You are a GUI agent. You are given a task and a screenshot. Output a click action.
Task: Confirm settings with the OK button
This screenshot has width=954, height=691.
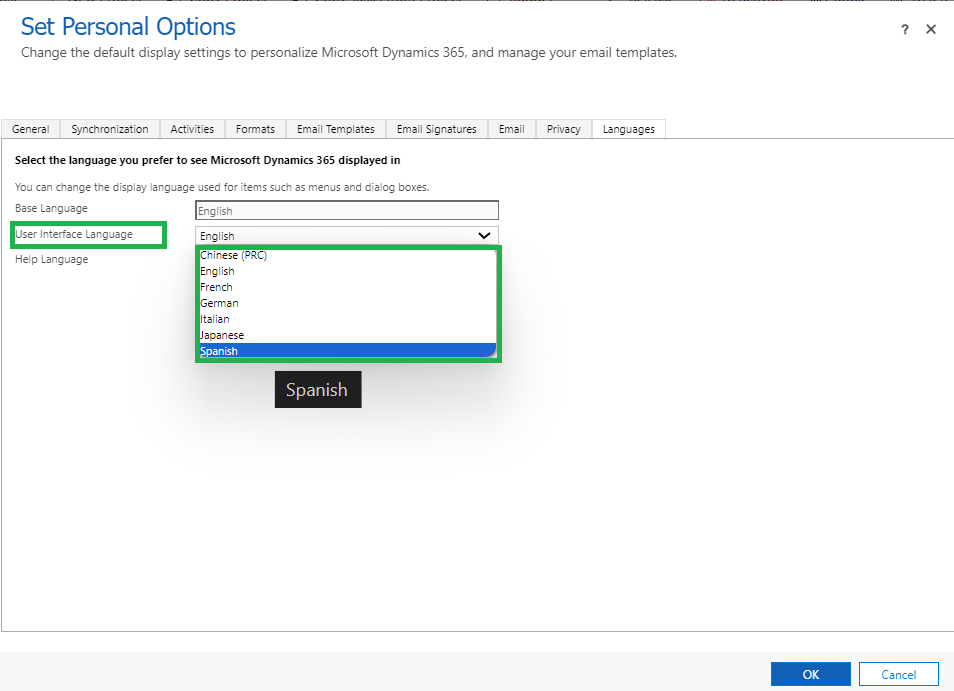point(810,674)
